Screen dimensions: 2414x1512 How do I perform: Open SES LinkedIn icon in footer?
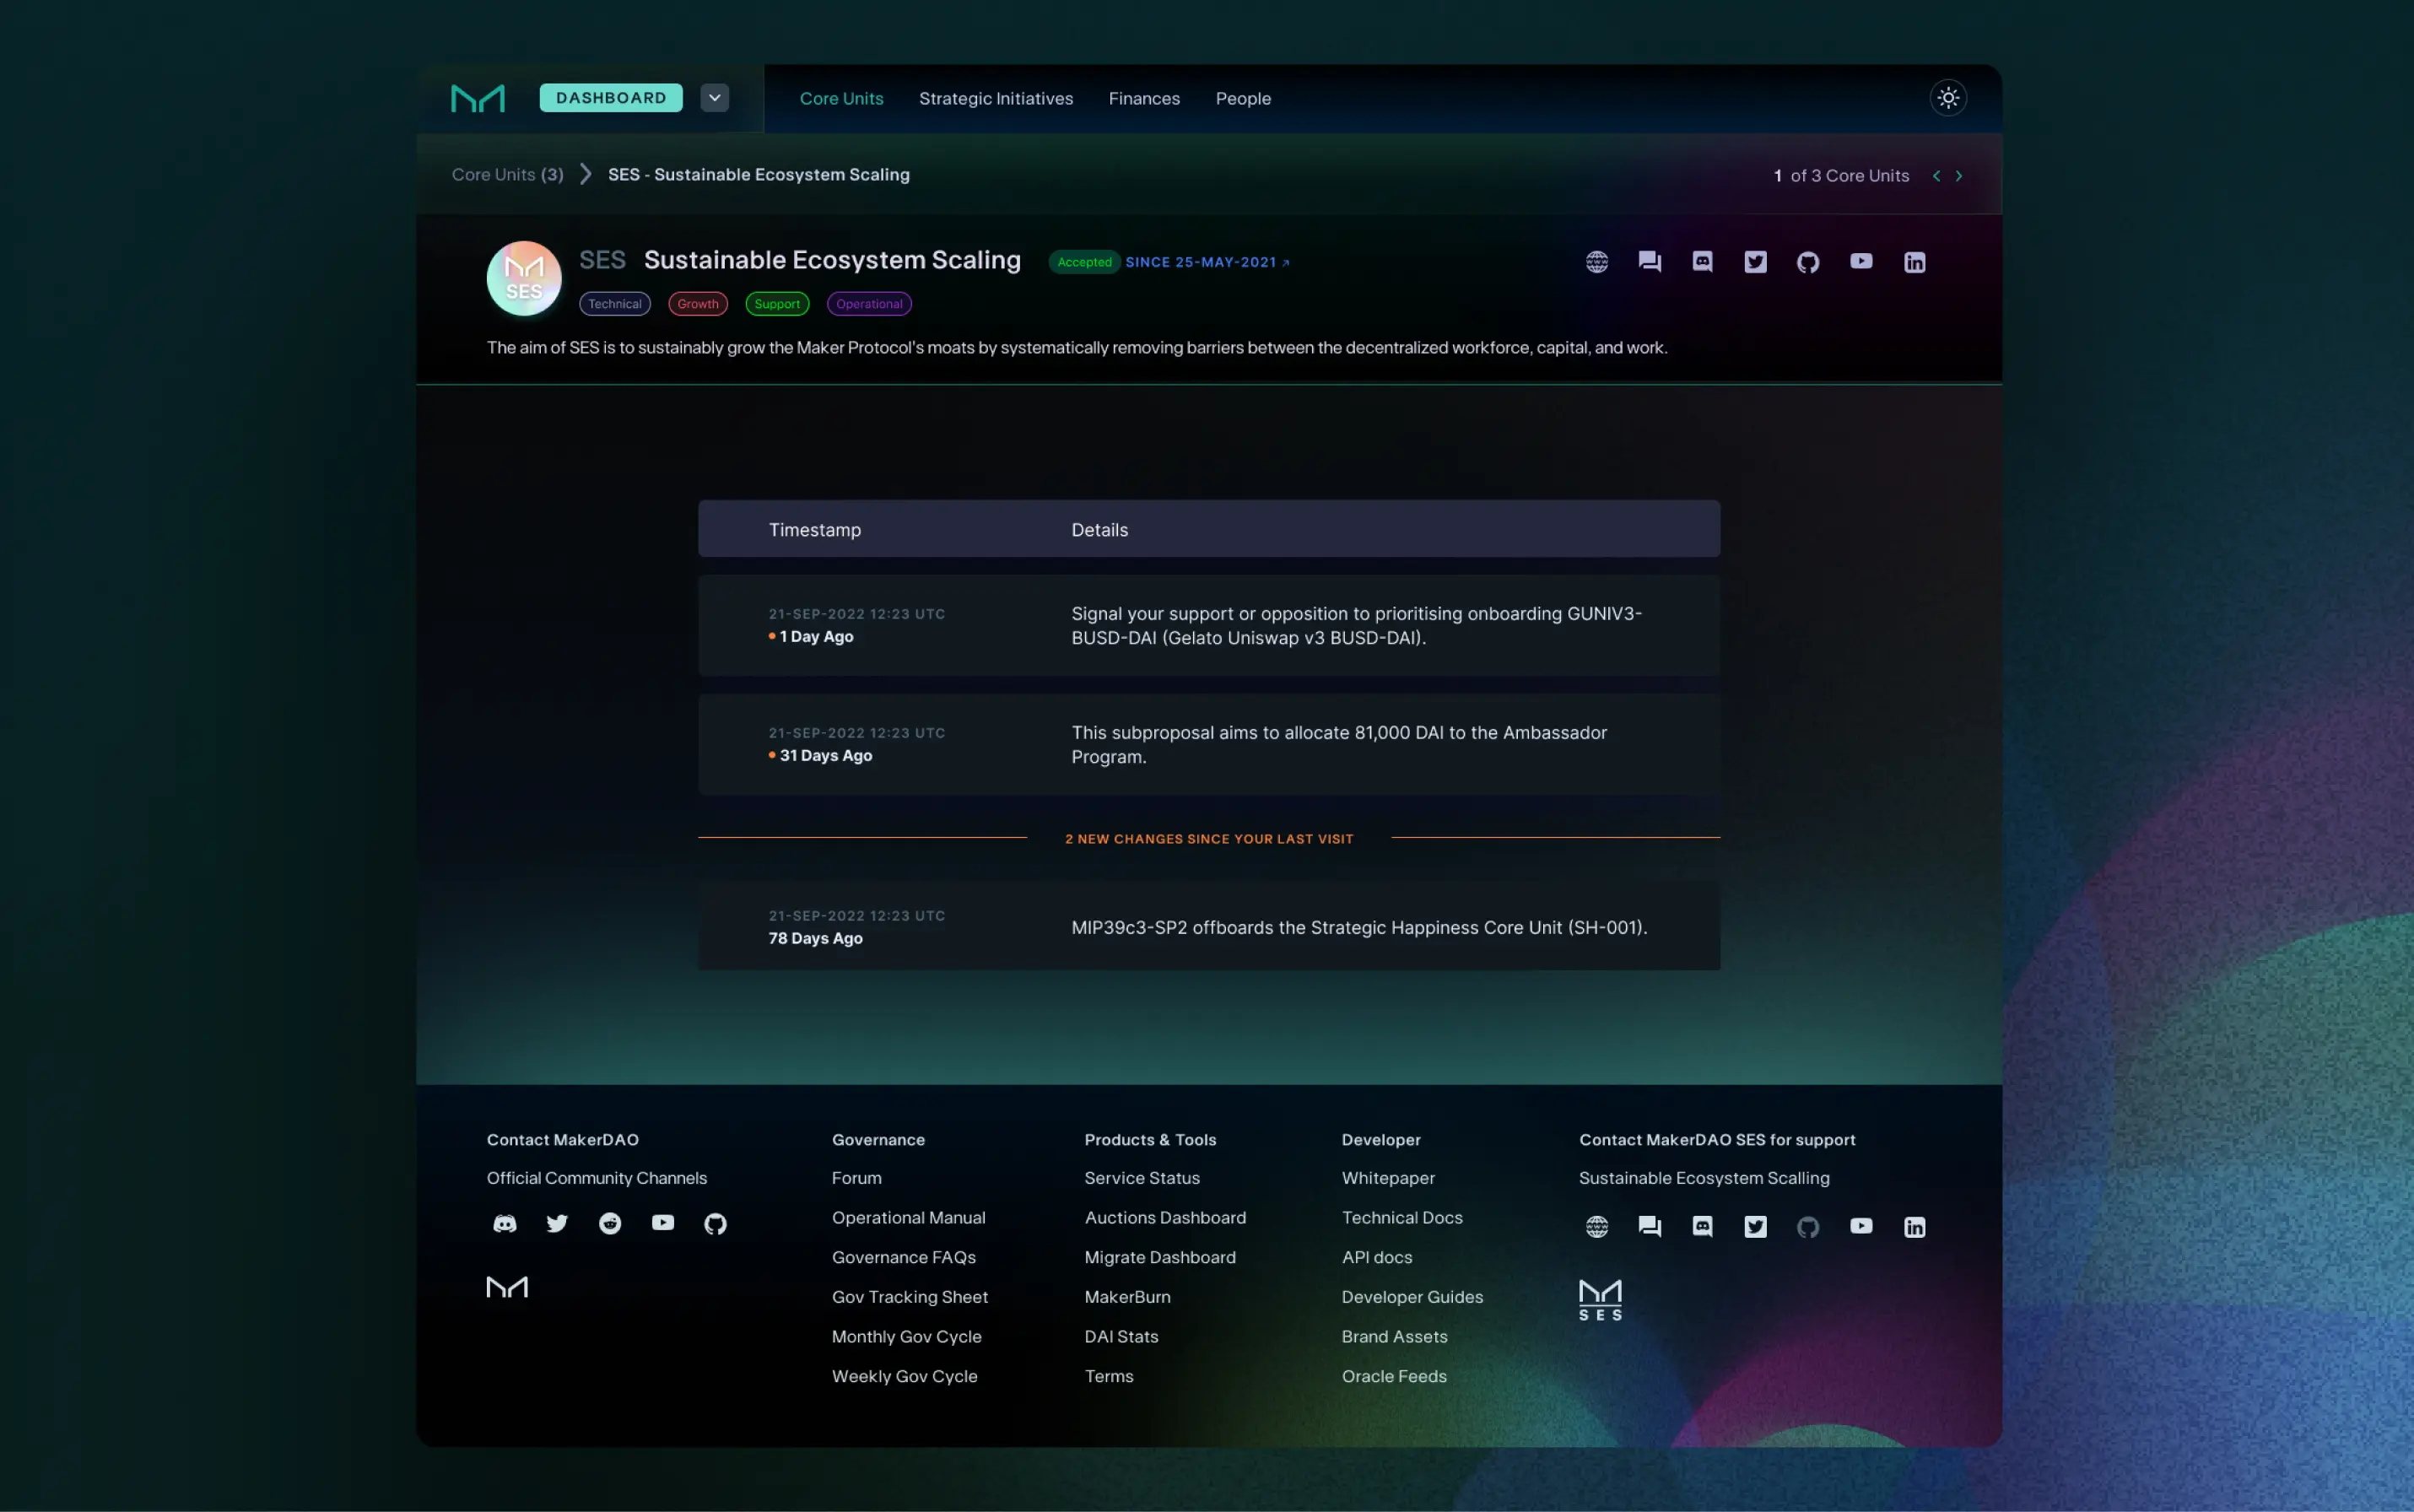click(1914, 1227)
